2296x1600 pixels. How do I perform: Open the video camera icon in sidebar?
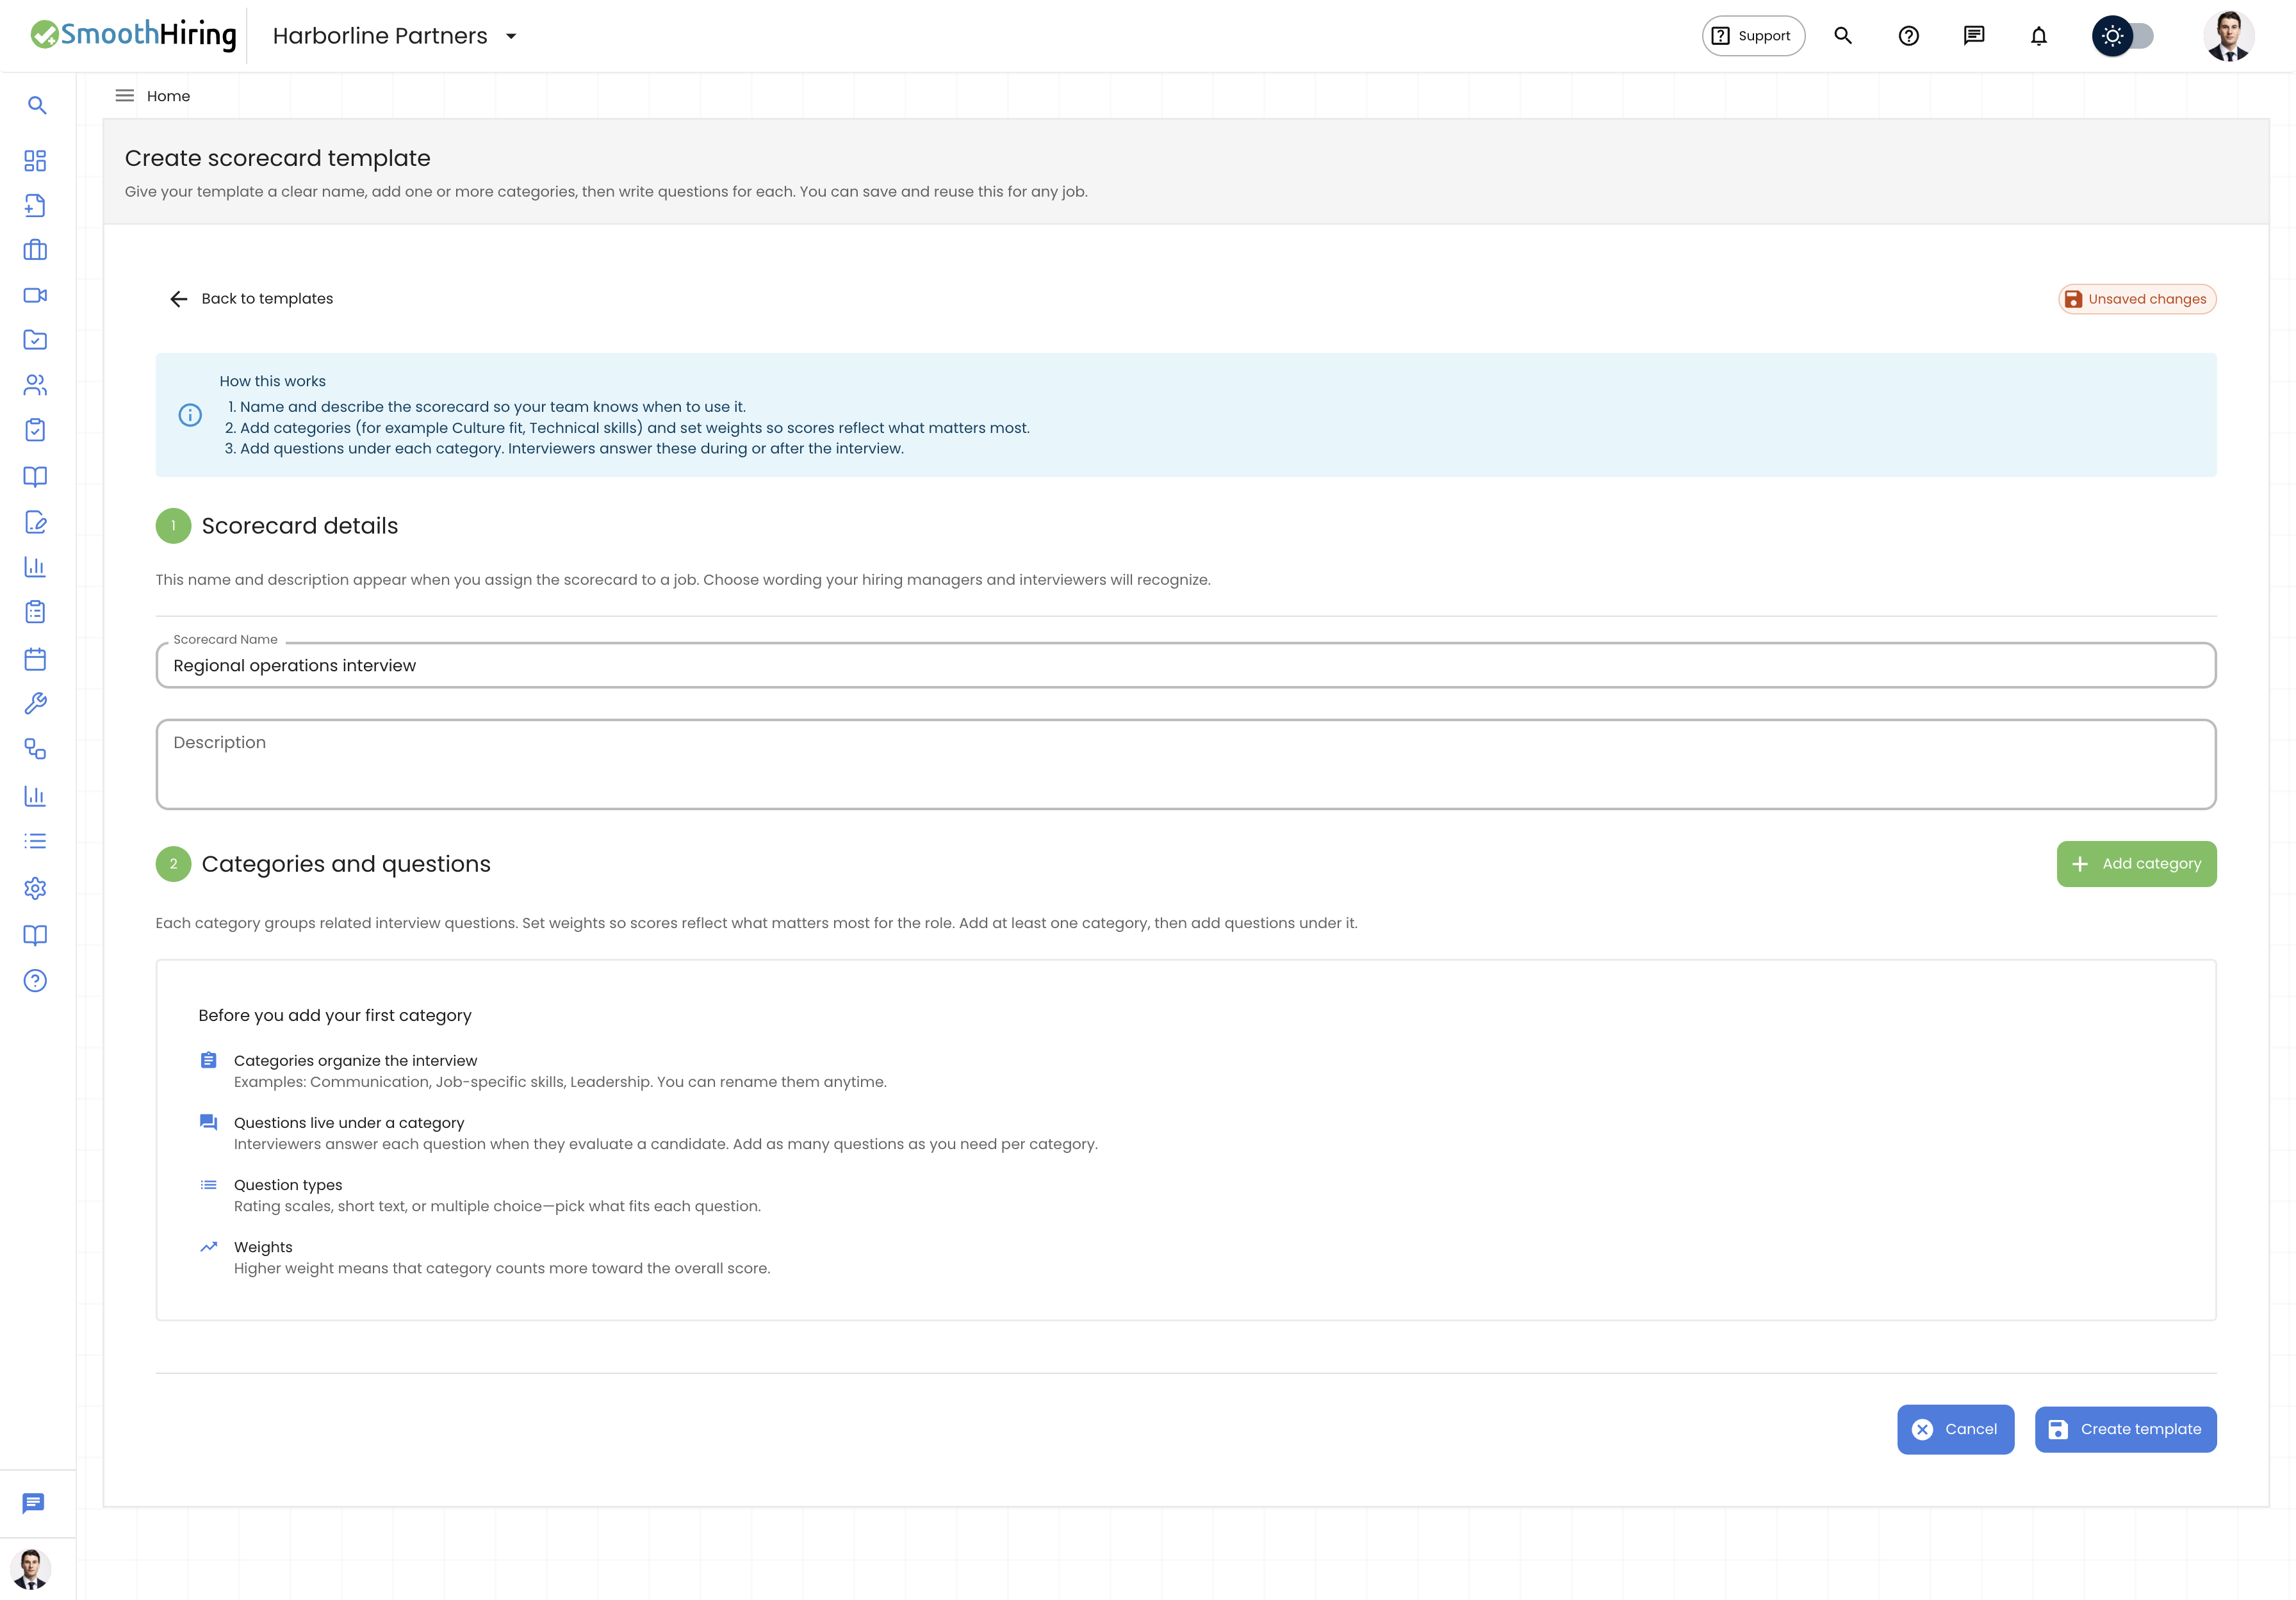coord(35,295)
